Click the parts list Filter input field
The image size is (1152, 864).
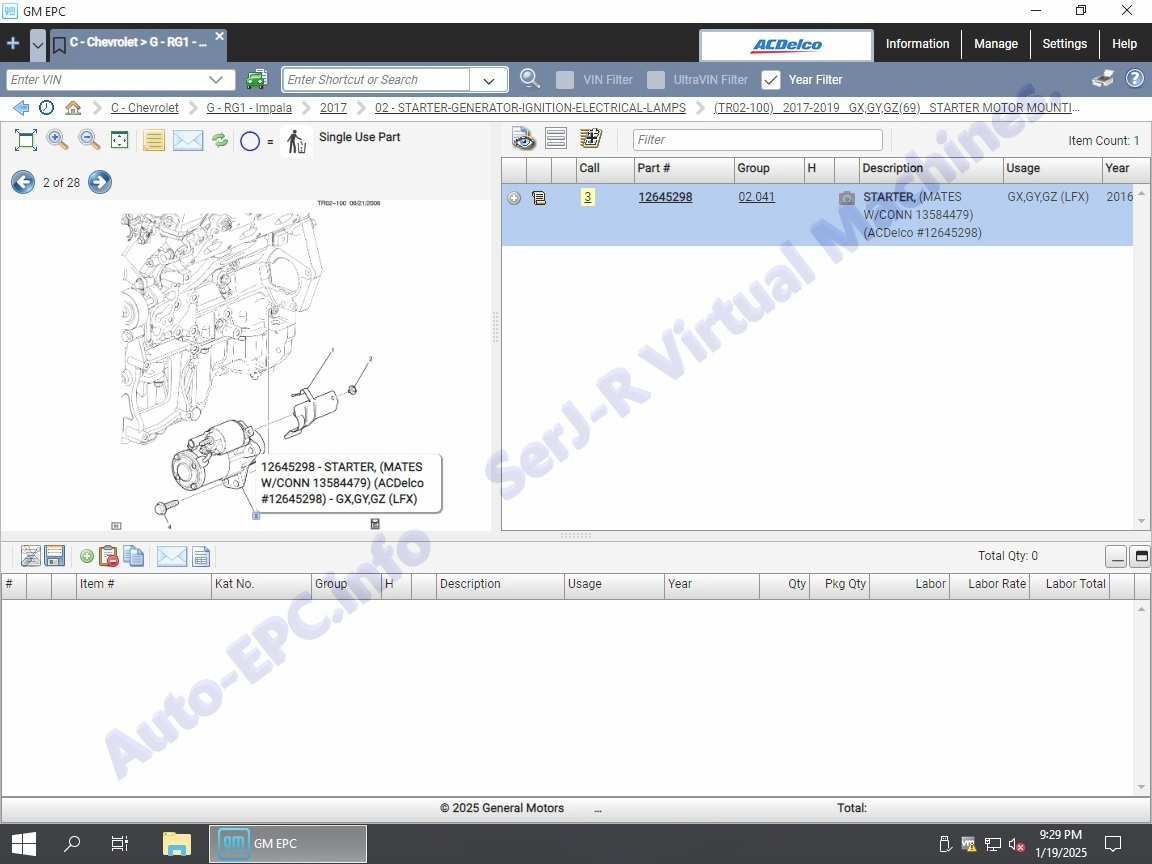coord(758,140)
